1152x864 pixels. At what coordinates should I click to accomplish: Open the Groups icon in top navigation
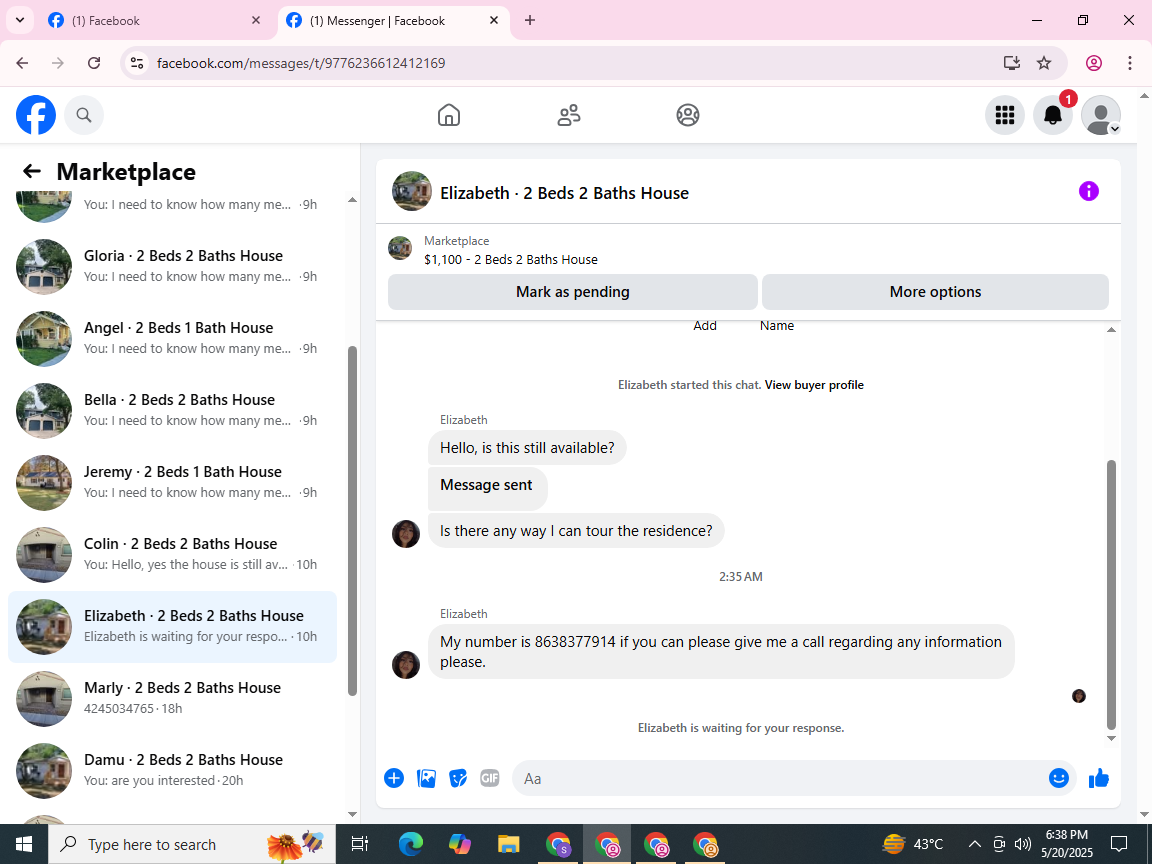(x=688, y=115)
